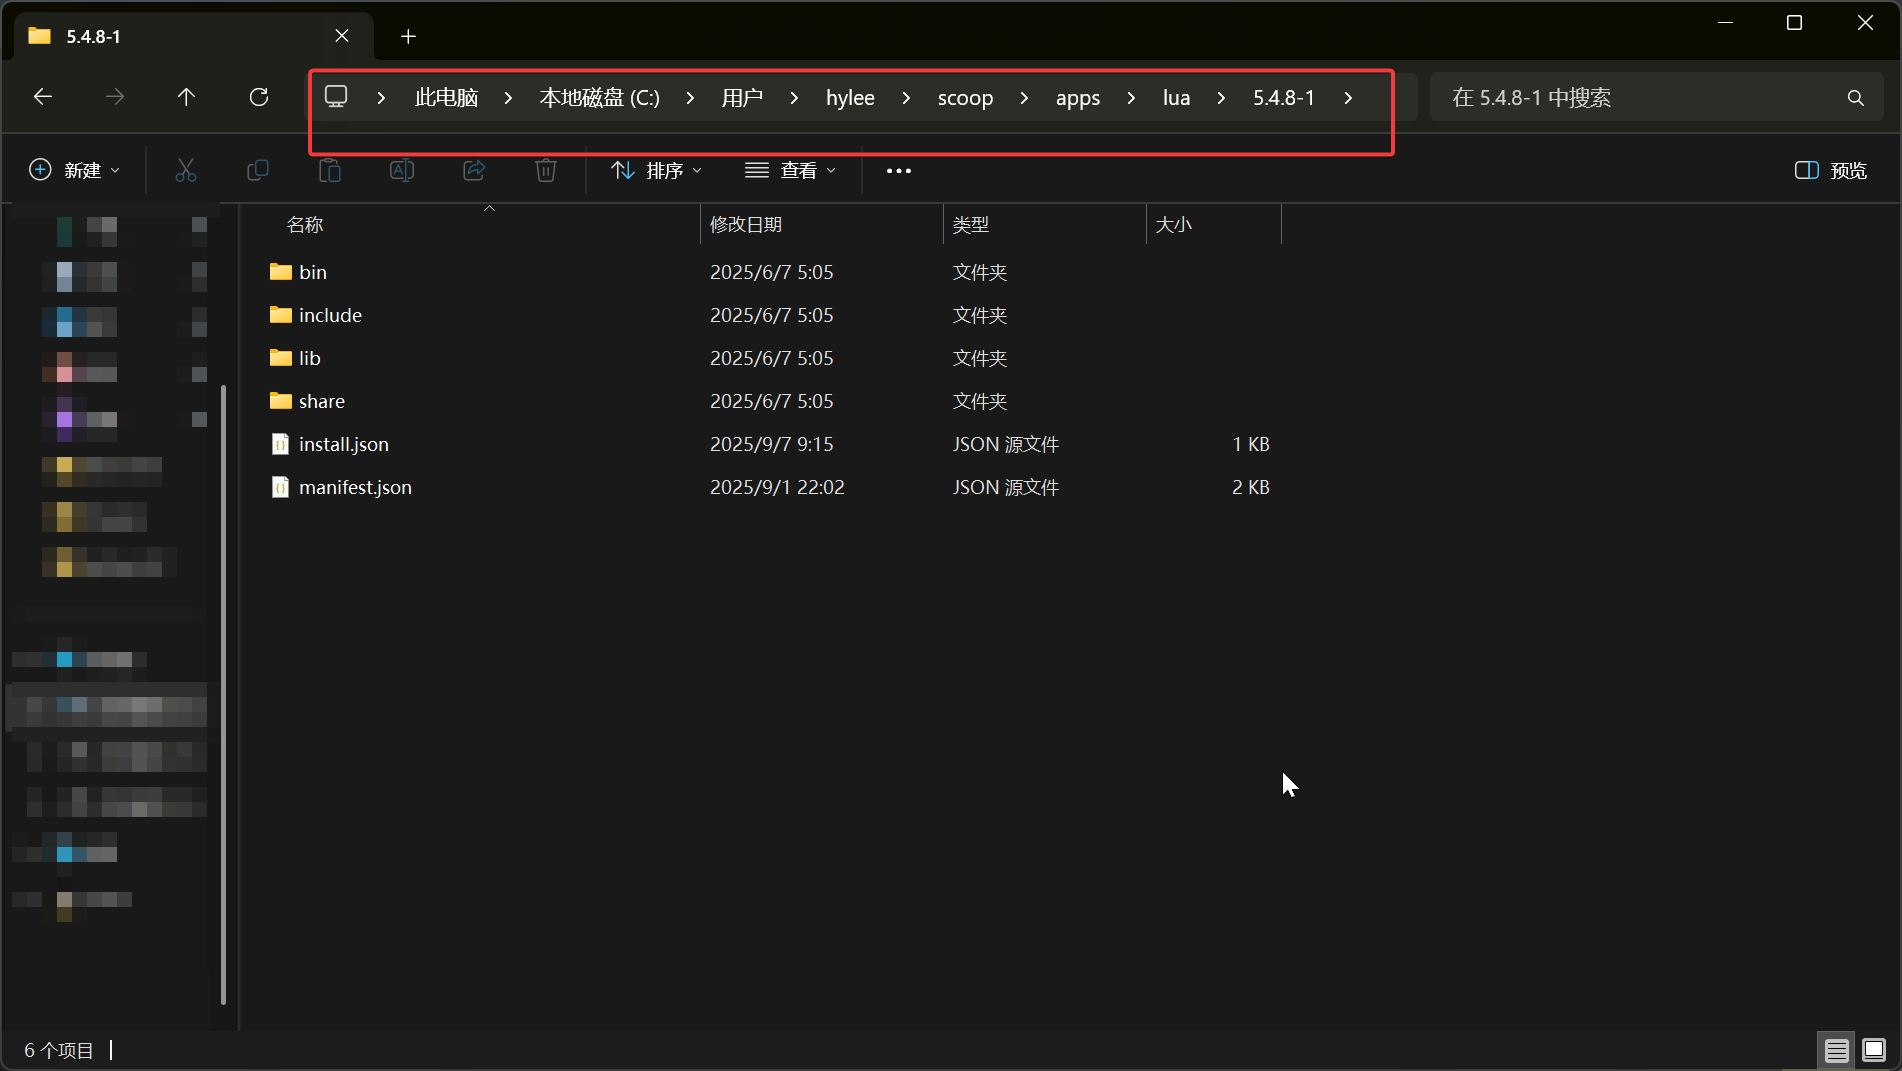Open the 新建 (New) dropdown
The image size is (1902, 1071).
tap(75, 171)
